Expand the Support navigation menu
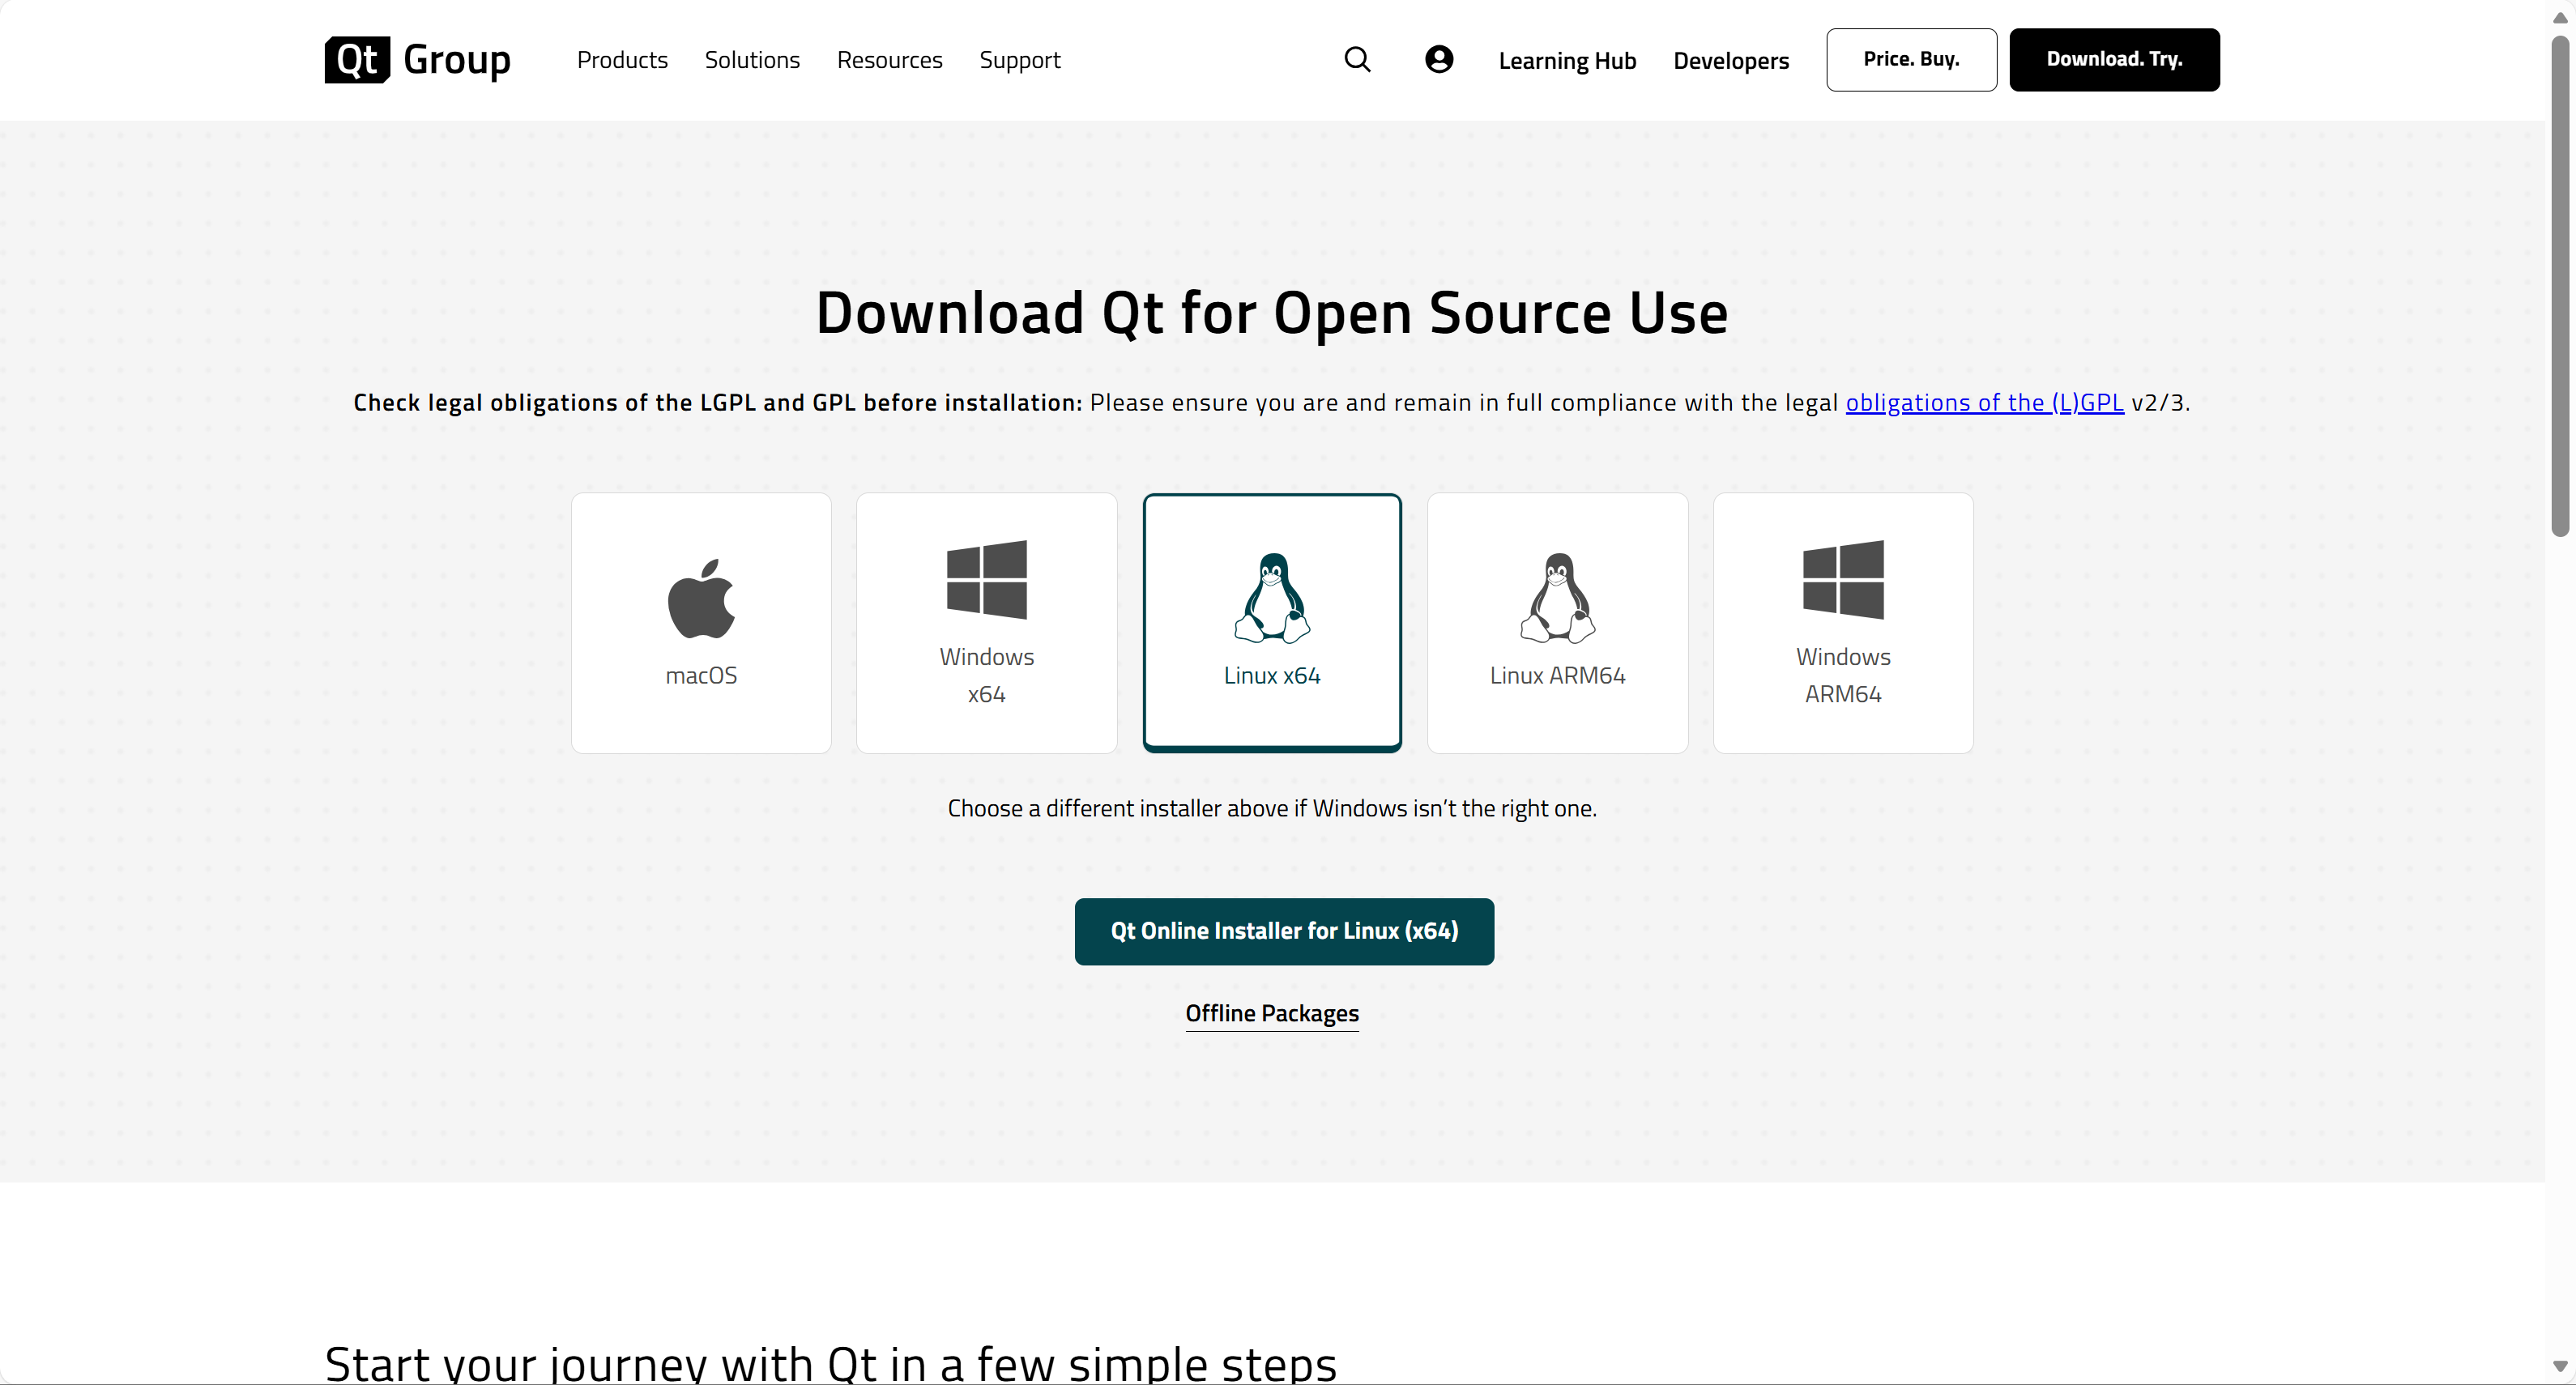This screenshot has height=1385, width=2576. 1019,60
